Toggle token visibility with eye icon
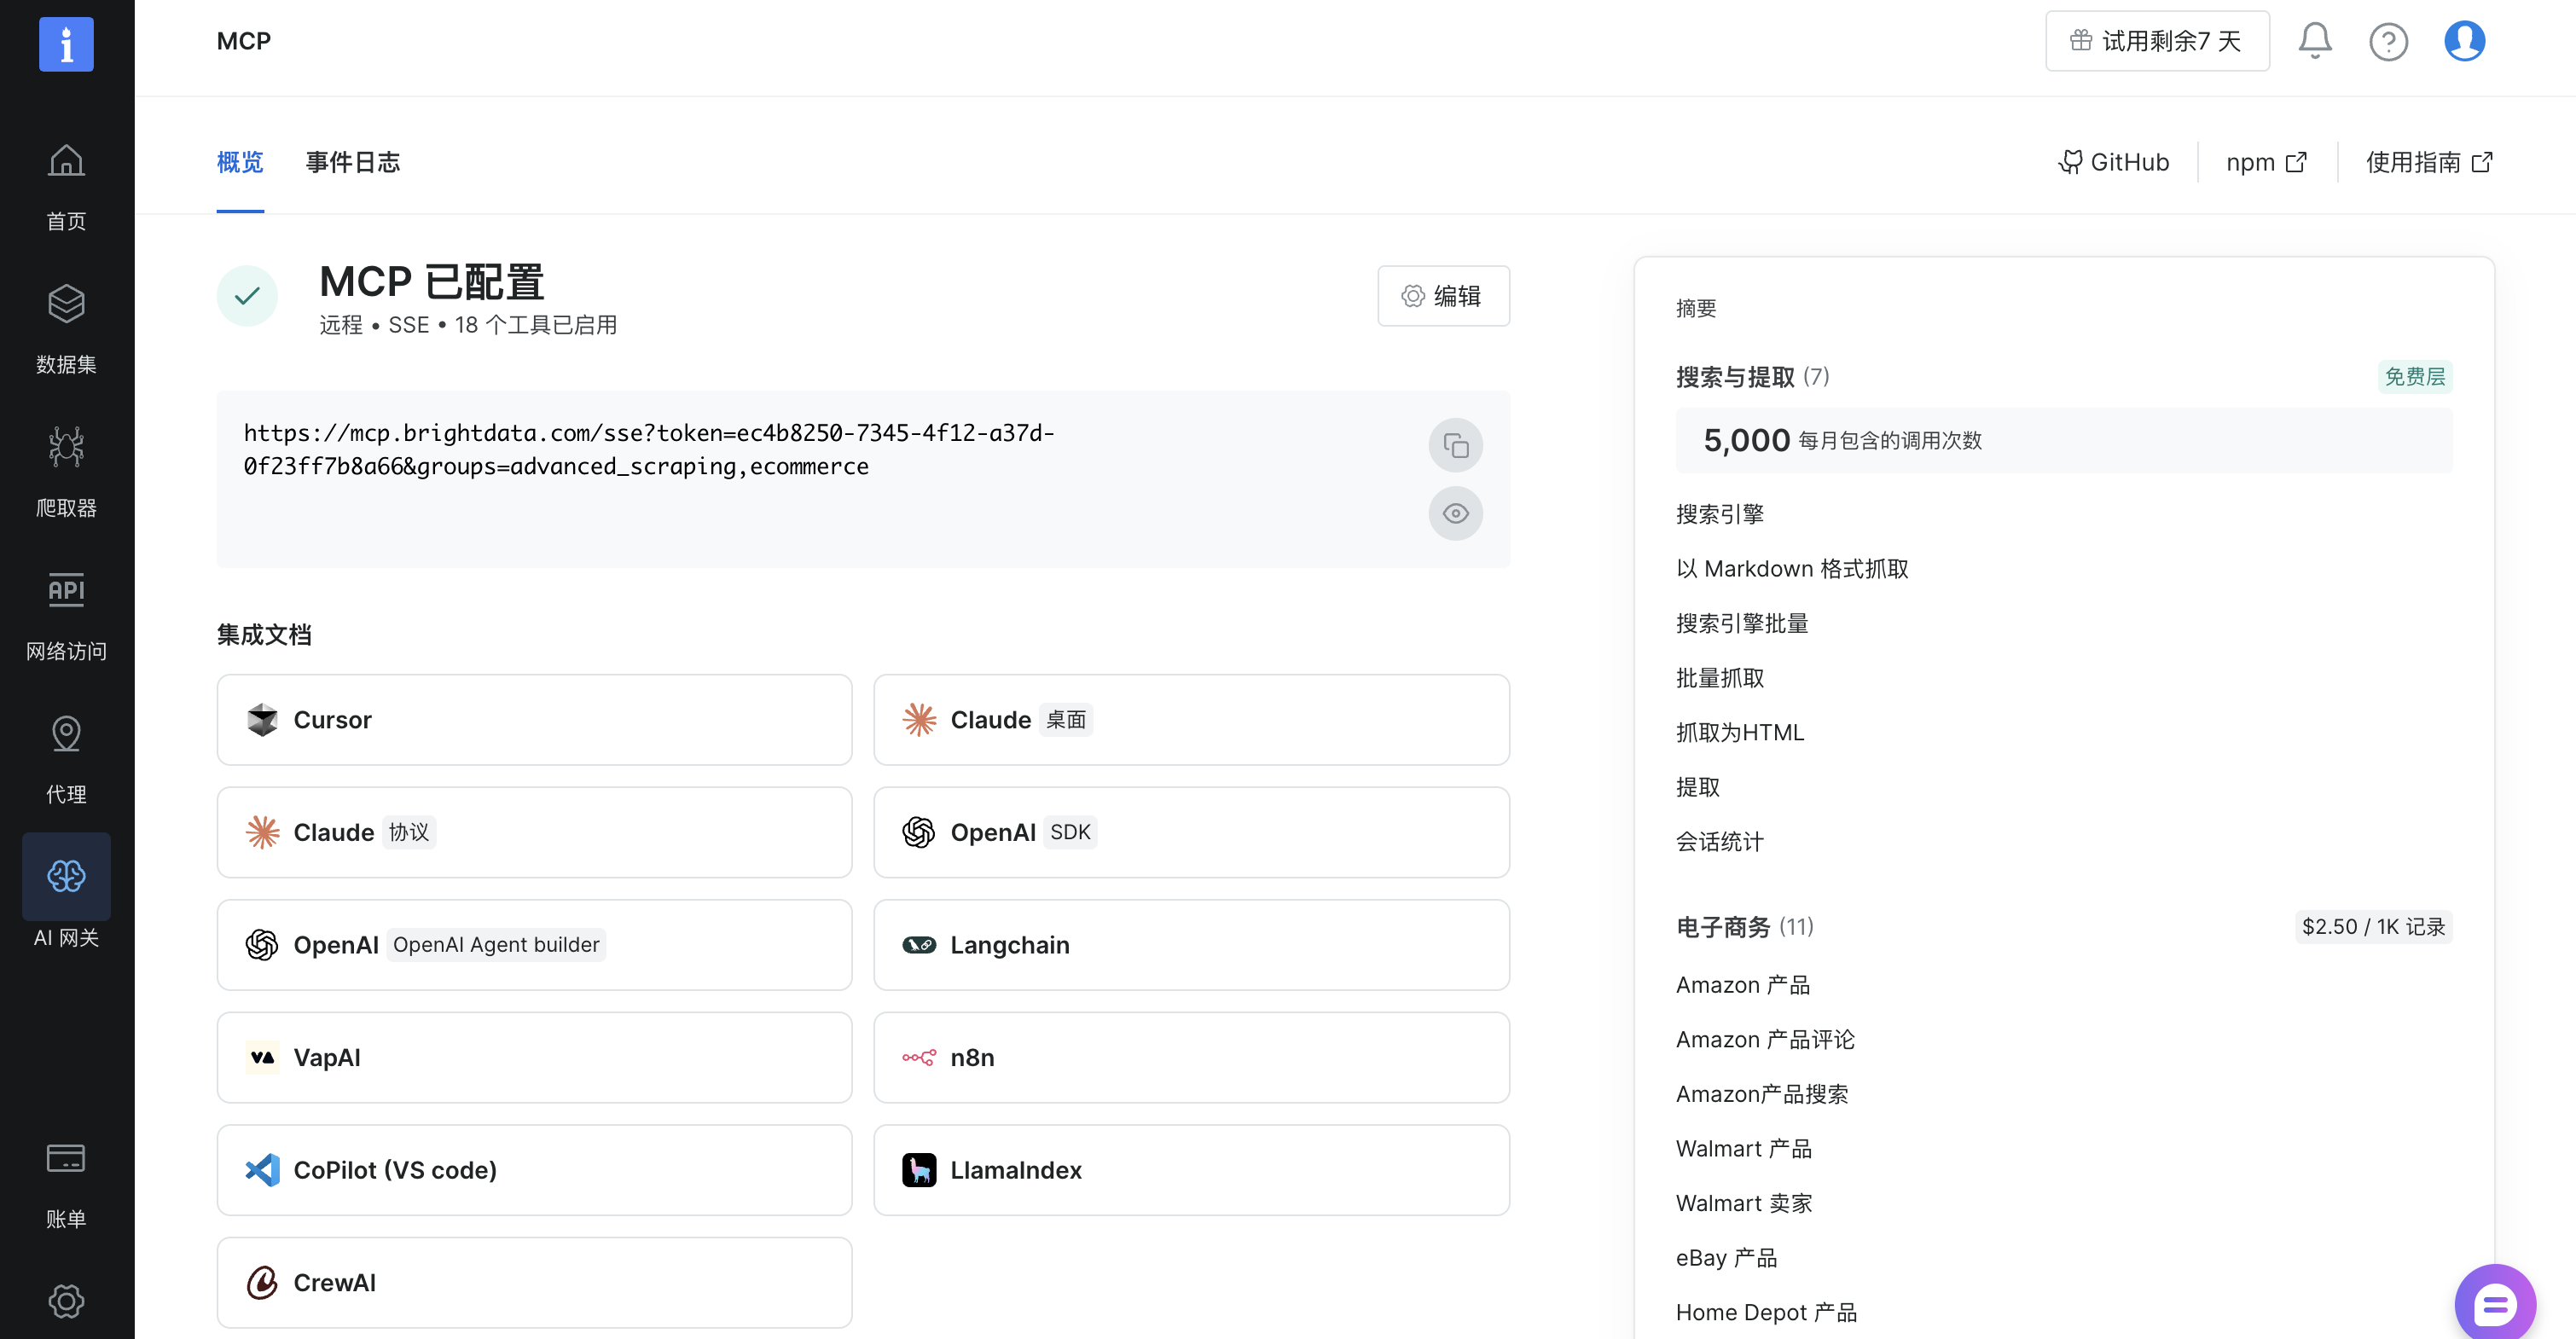Viewport: 2576px width, 1339px height. (x=1455, y=513)
